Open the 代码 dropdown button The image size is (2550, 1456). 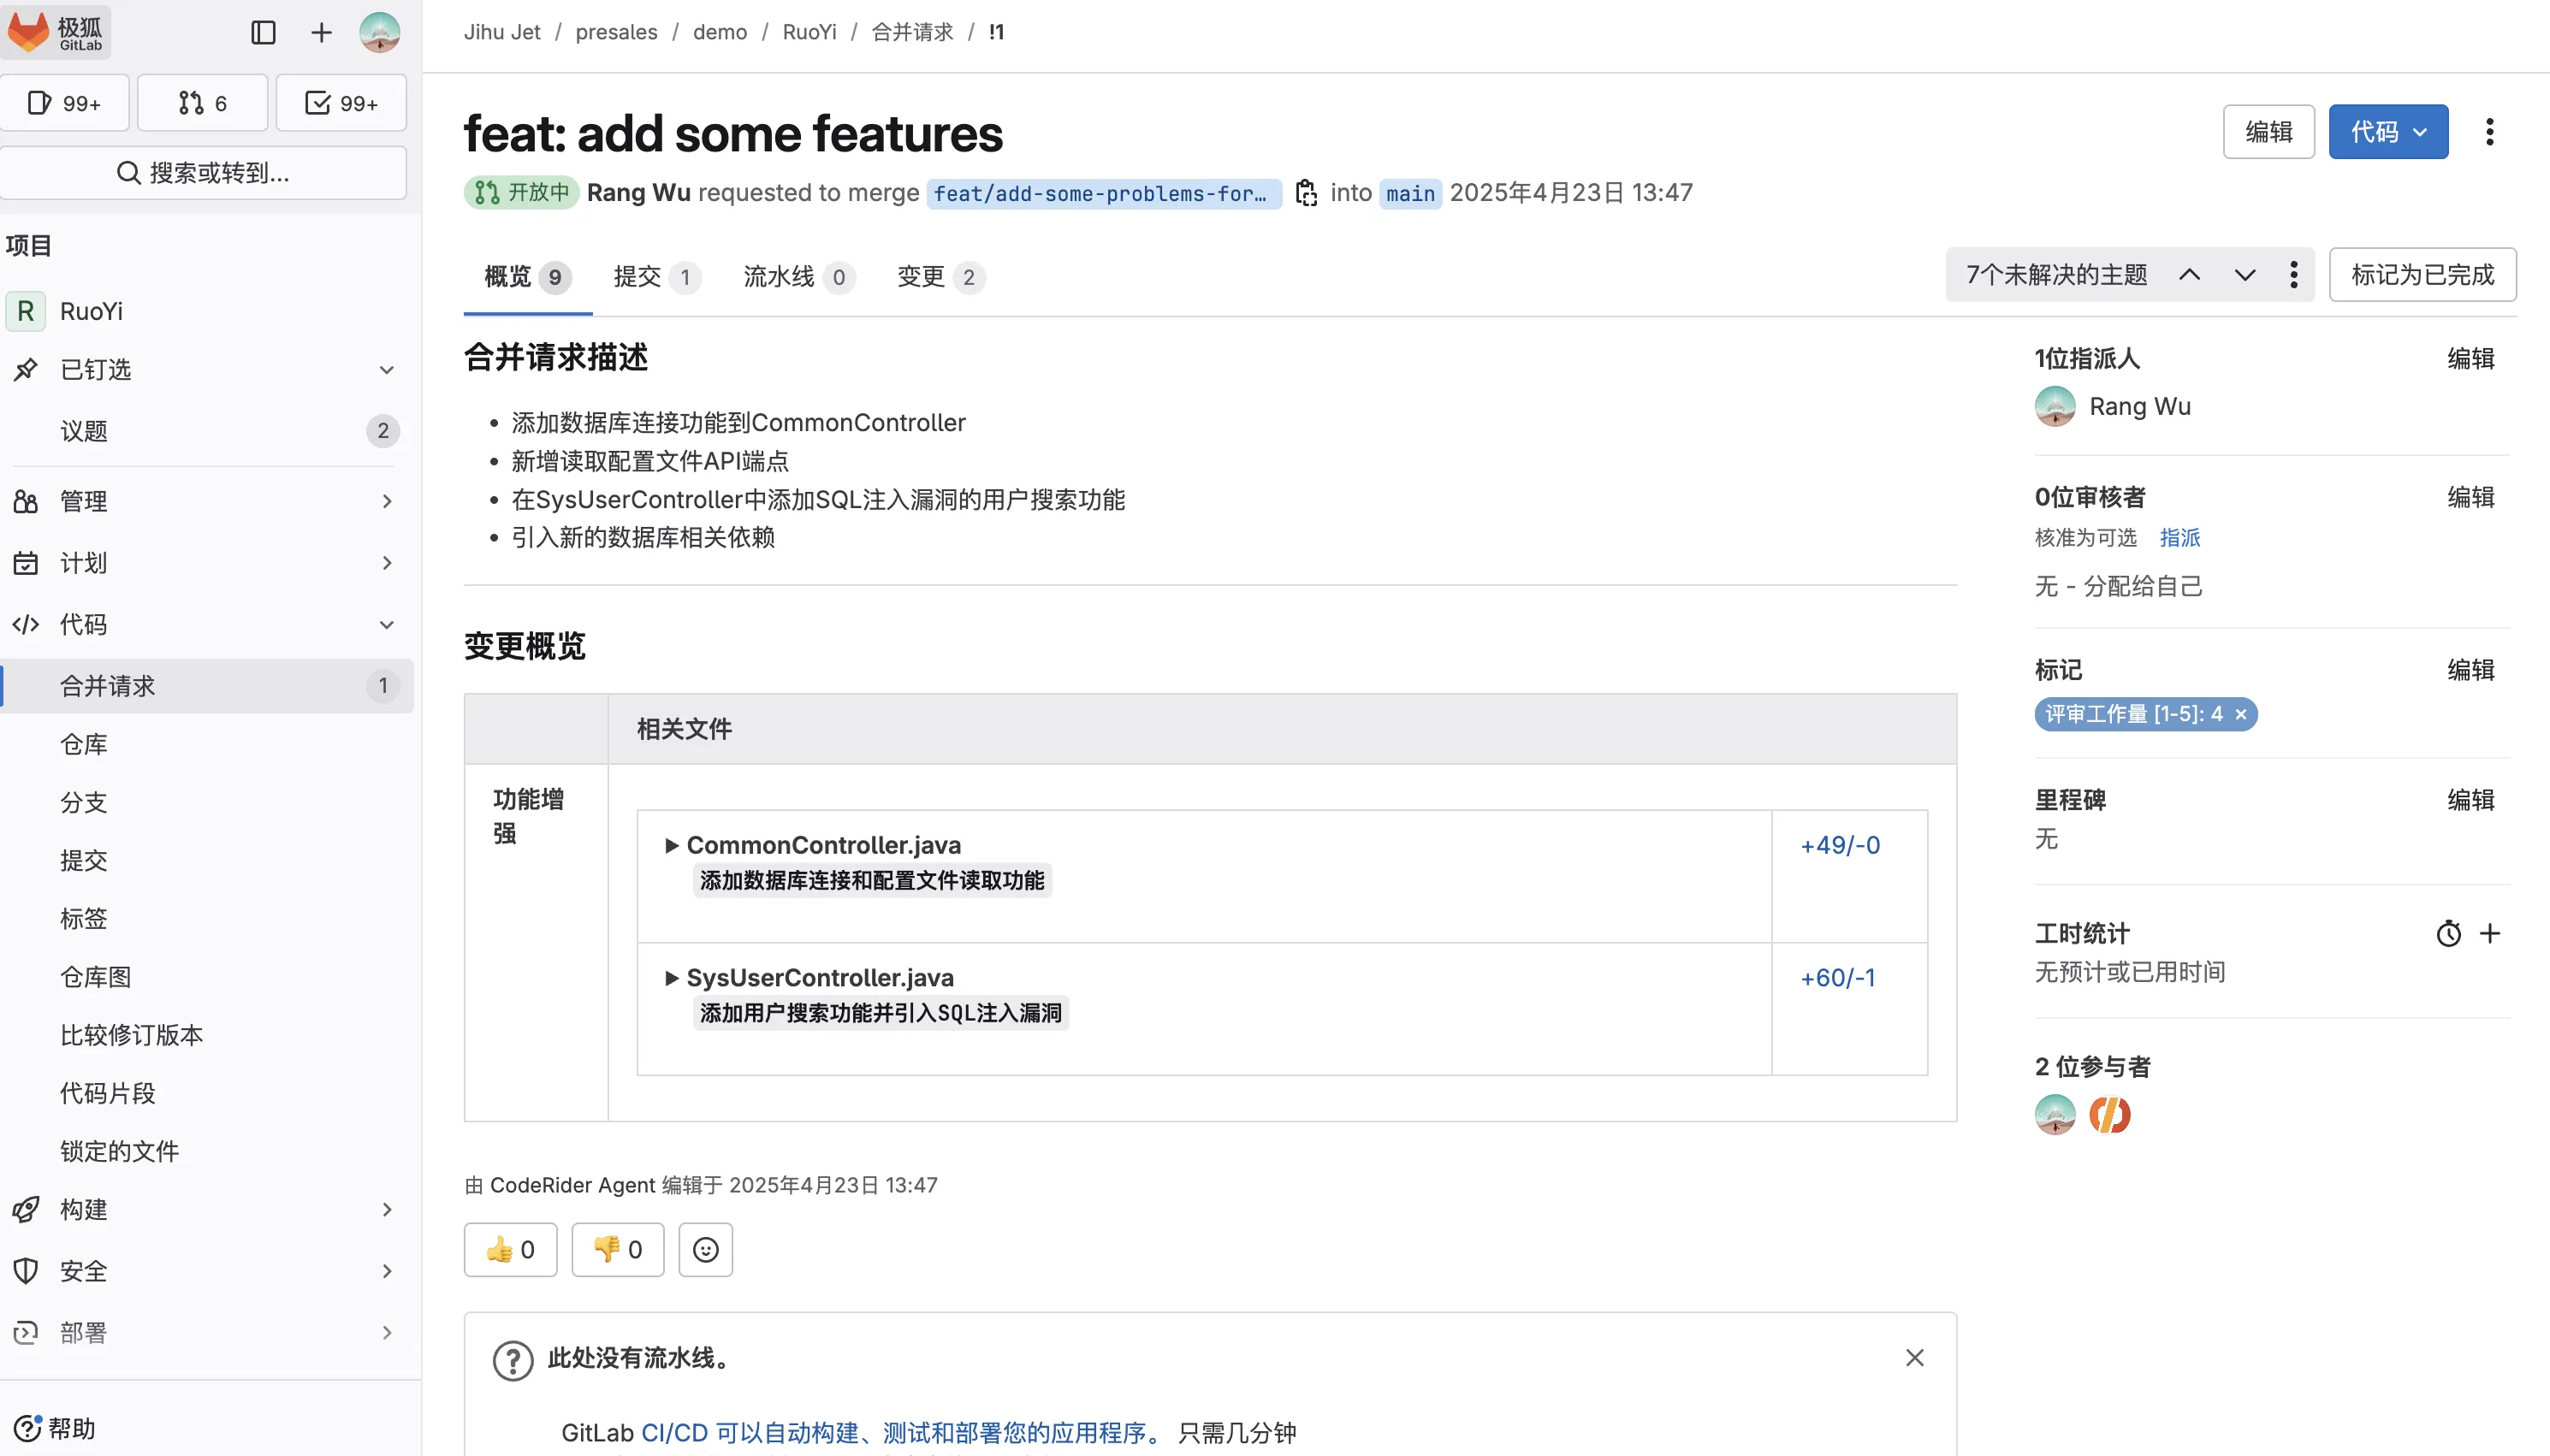point(2387,132)
